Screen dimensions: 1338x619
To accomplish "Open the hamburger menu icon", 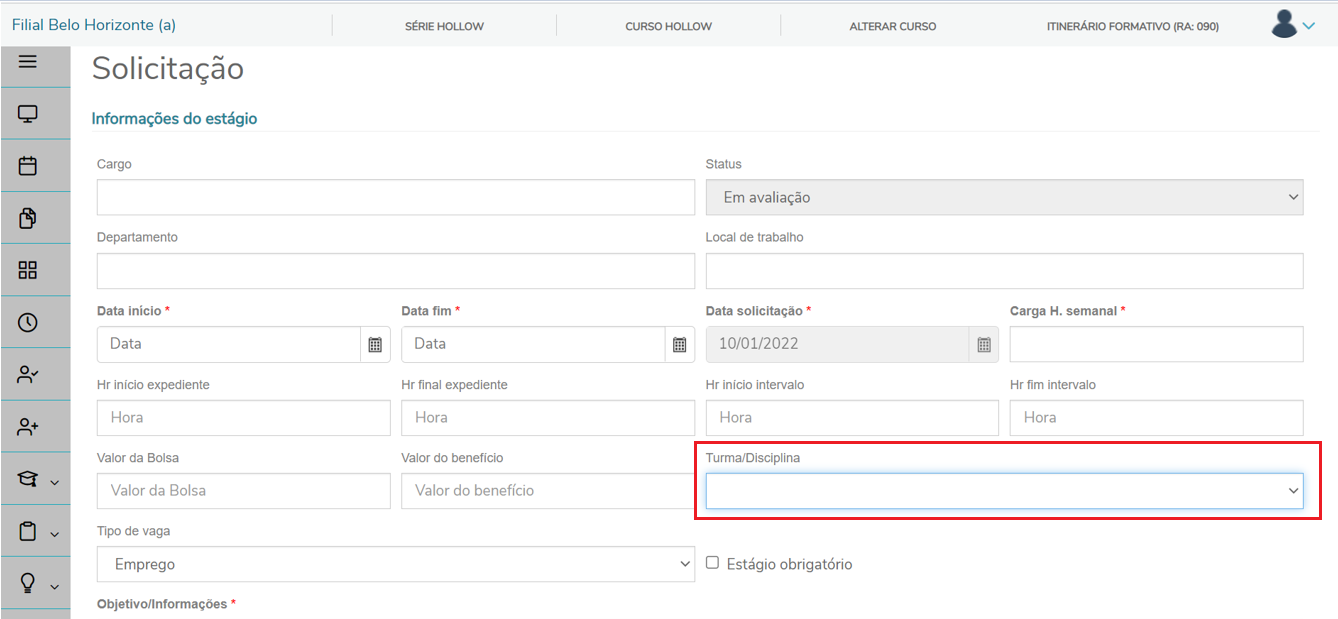I will click(x=28, y=62).
